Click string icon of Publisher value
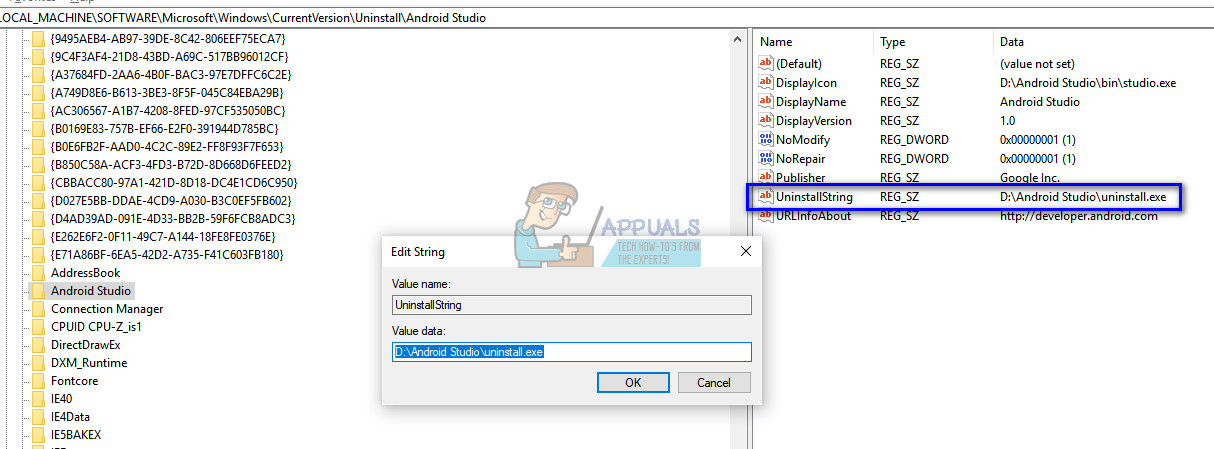 pos(766,178)
